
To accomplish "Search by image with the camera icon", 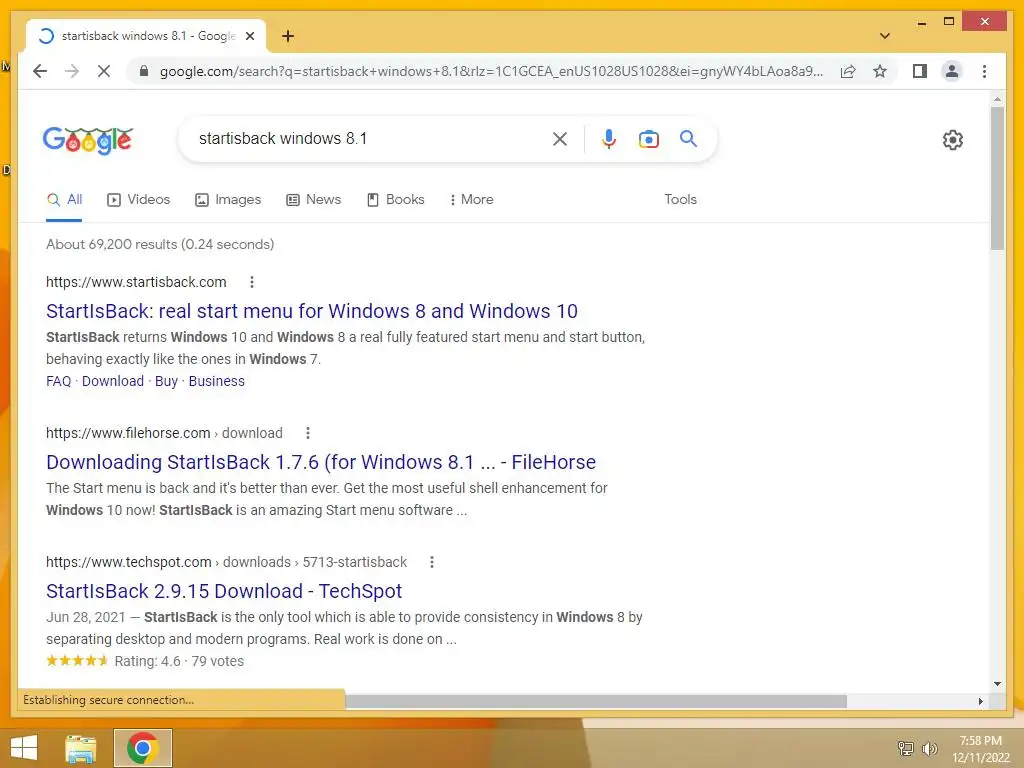I will pyautogui.click(x=648, y=138).
